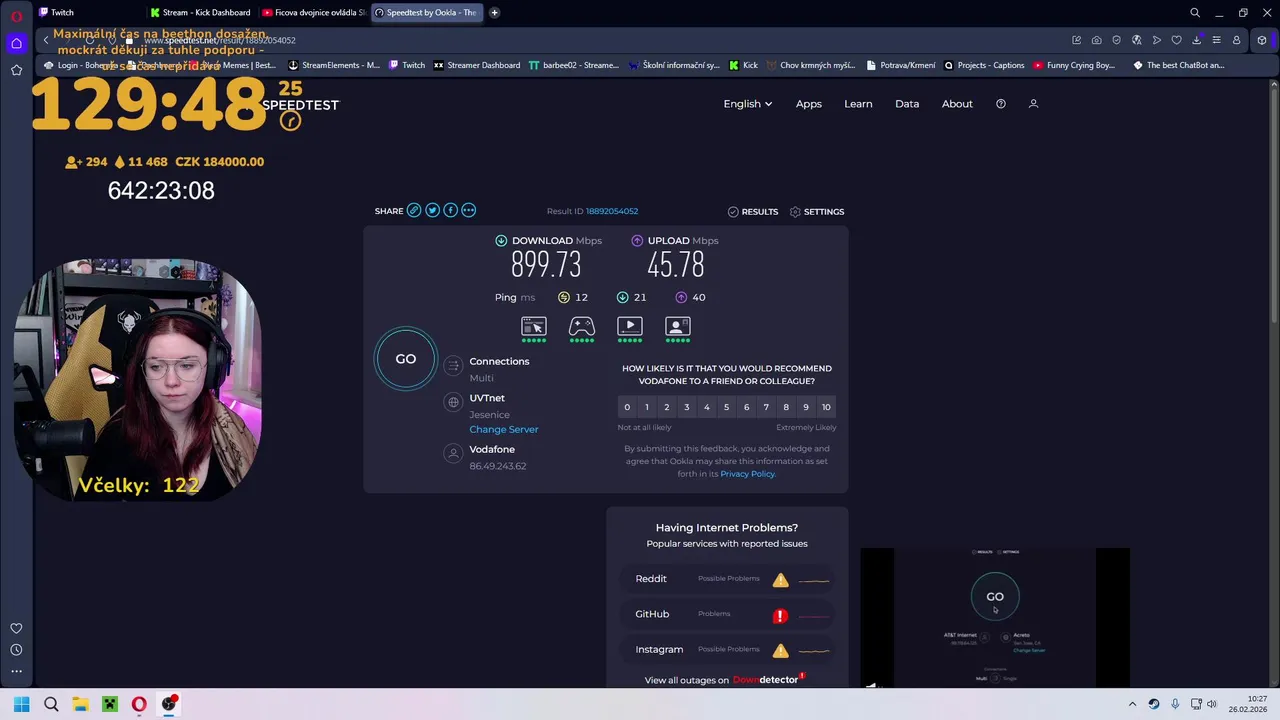Viewport: 1280px width, 720px height.
Task: Open Windows taskbar search
Action: pyautogui.click(x=51, y=704)
